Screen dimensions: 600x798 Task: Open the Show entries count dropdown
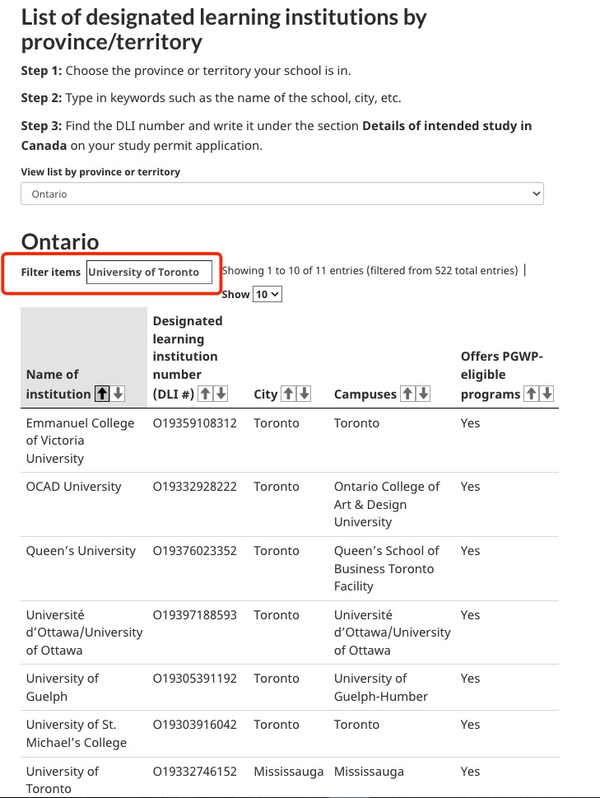coord(267,294)
